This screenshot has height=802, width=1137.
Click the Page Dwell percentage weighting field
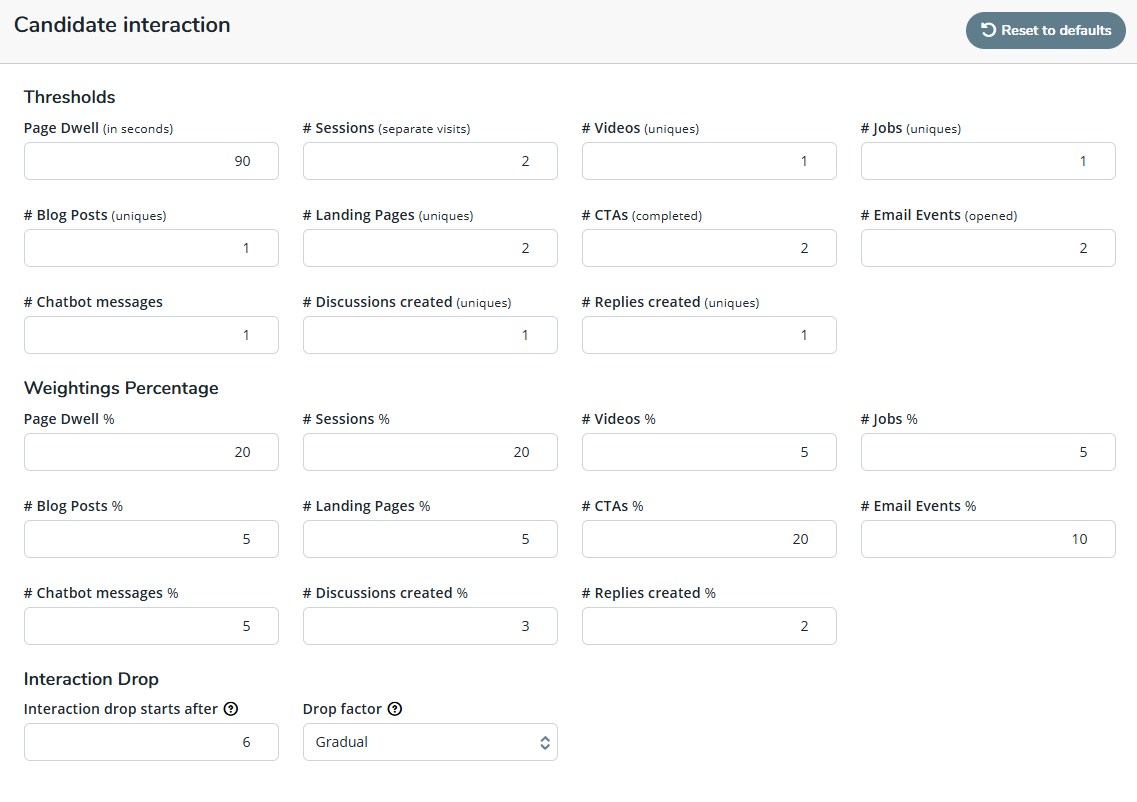pyautogui.click(x=150, y=452)
